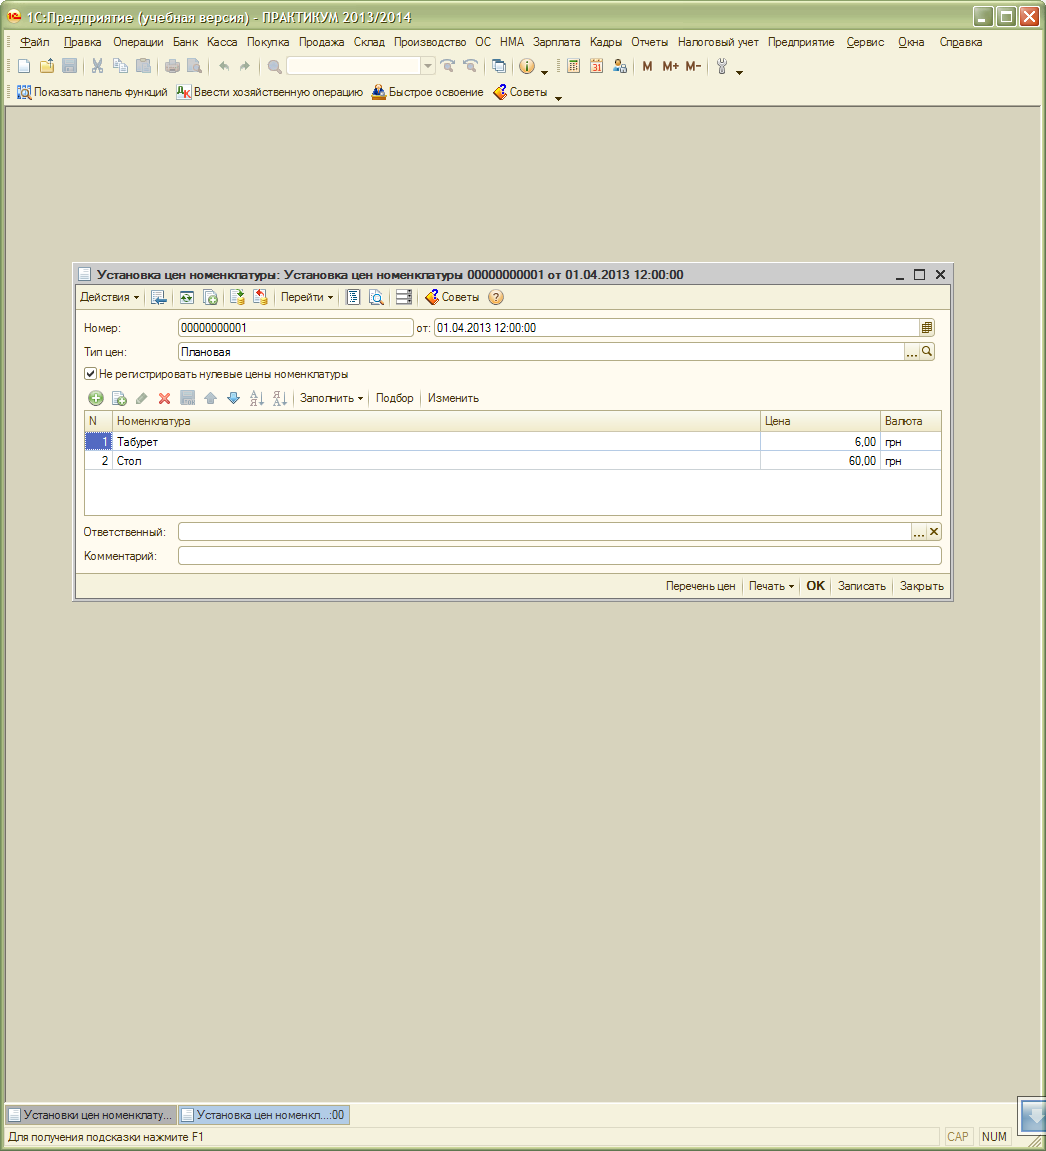Click 'Показать панель функций' toolbar button
The width and height of the screenshot is (1046, 1151).
point(92,92)
